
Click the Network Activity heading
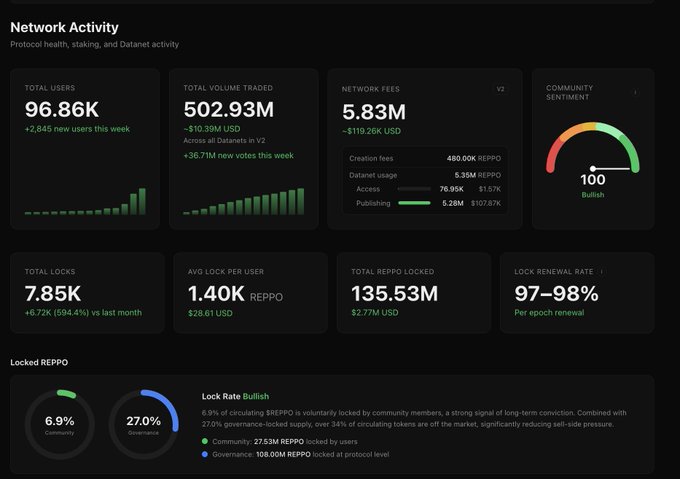coord(64,27)
